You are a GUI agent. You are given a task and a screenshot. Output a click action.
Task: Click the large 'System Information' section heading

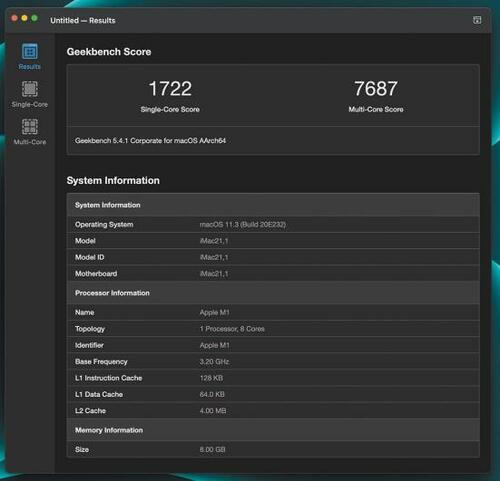pos(113,181)
